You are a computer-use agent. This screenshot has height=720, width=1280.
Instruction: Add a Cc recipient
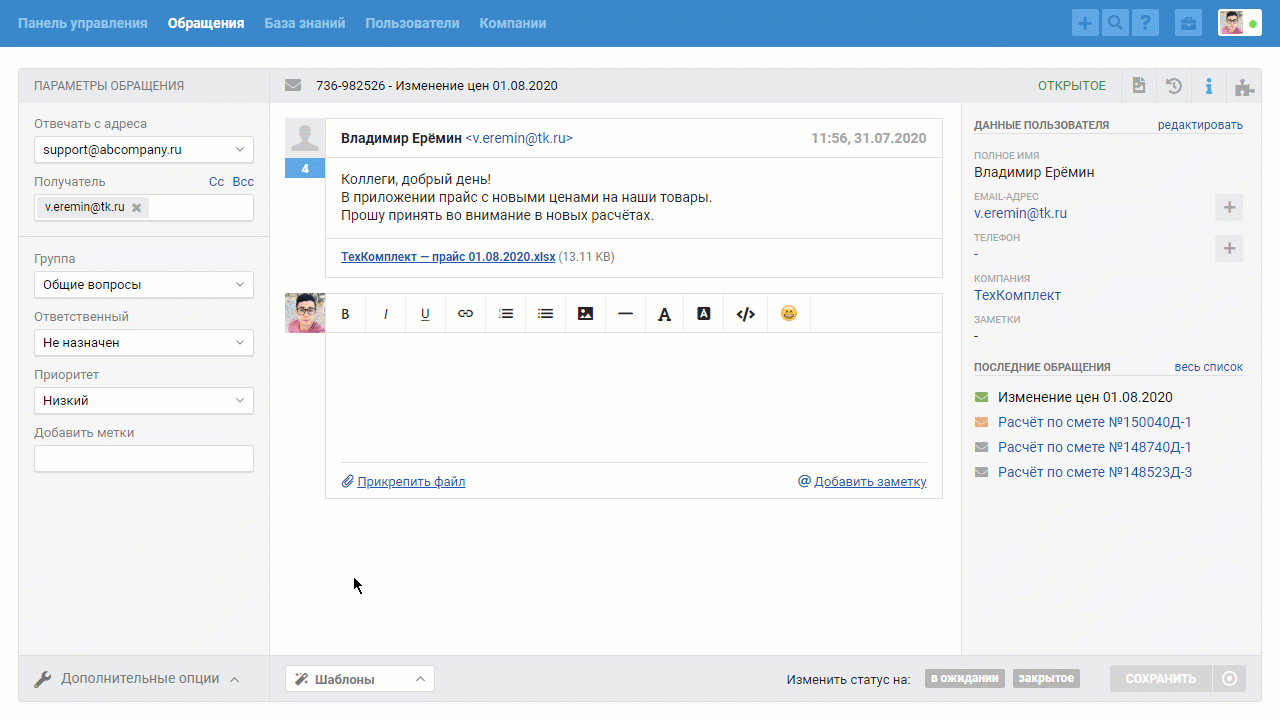tap(216, 182)
